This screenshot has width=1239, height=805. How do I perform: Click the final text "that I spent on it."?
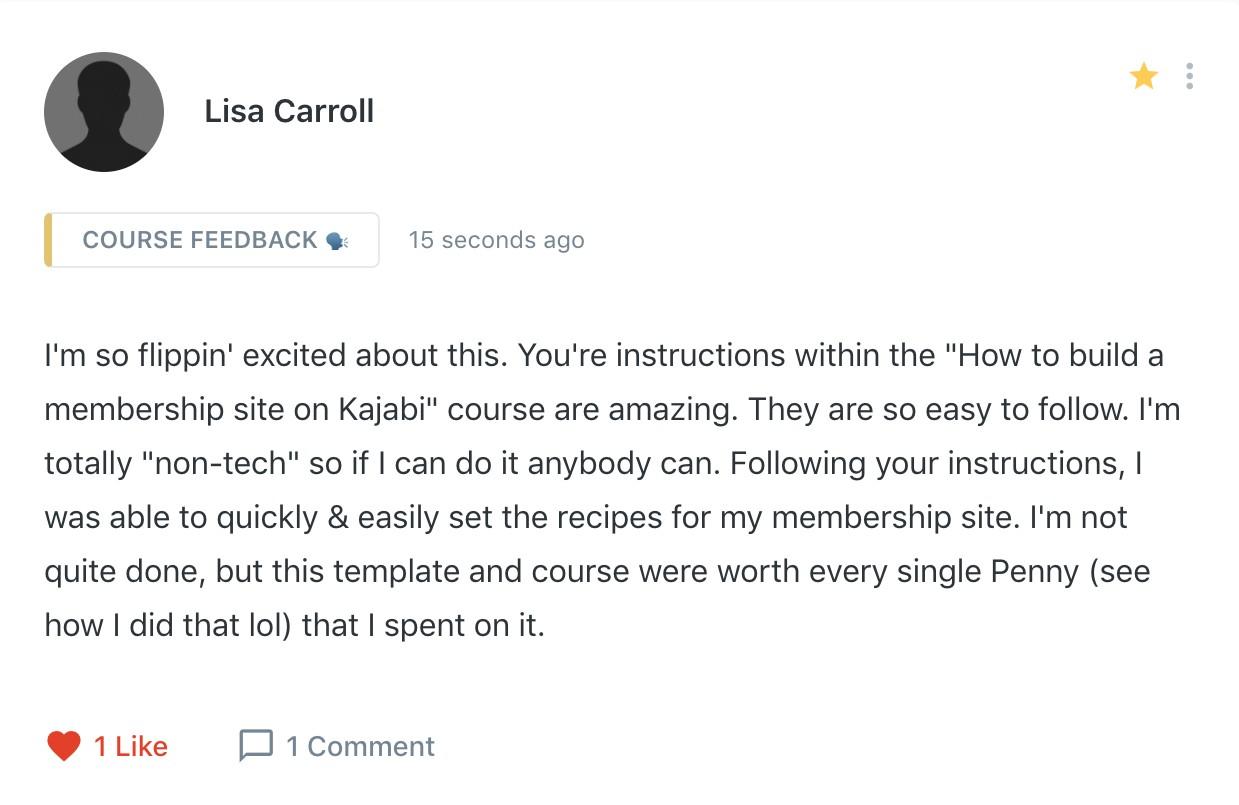(x=423, y=626)
